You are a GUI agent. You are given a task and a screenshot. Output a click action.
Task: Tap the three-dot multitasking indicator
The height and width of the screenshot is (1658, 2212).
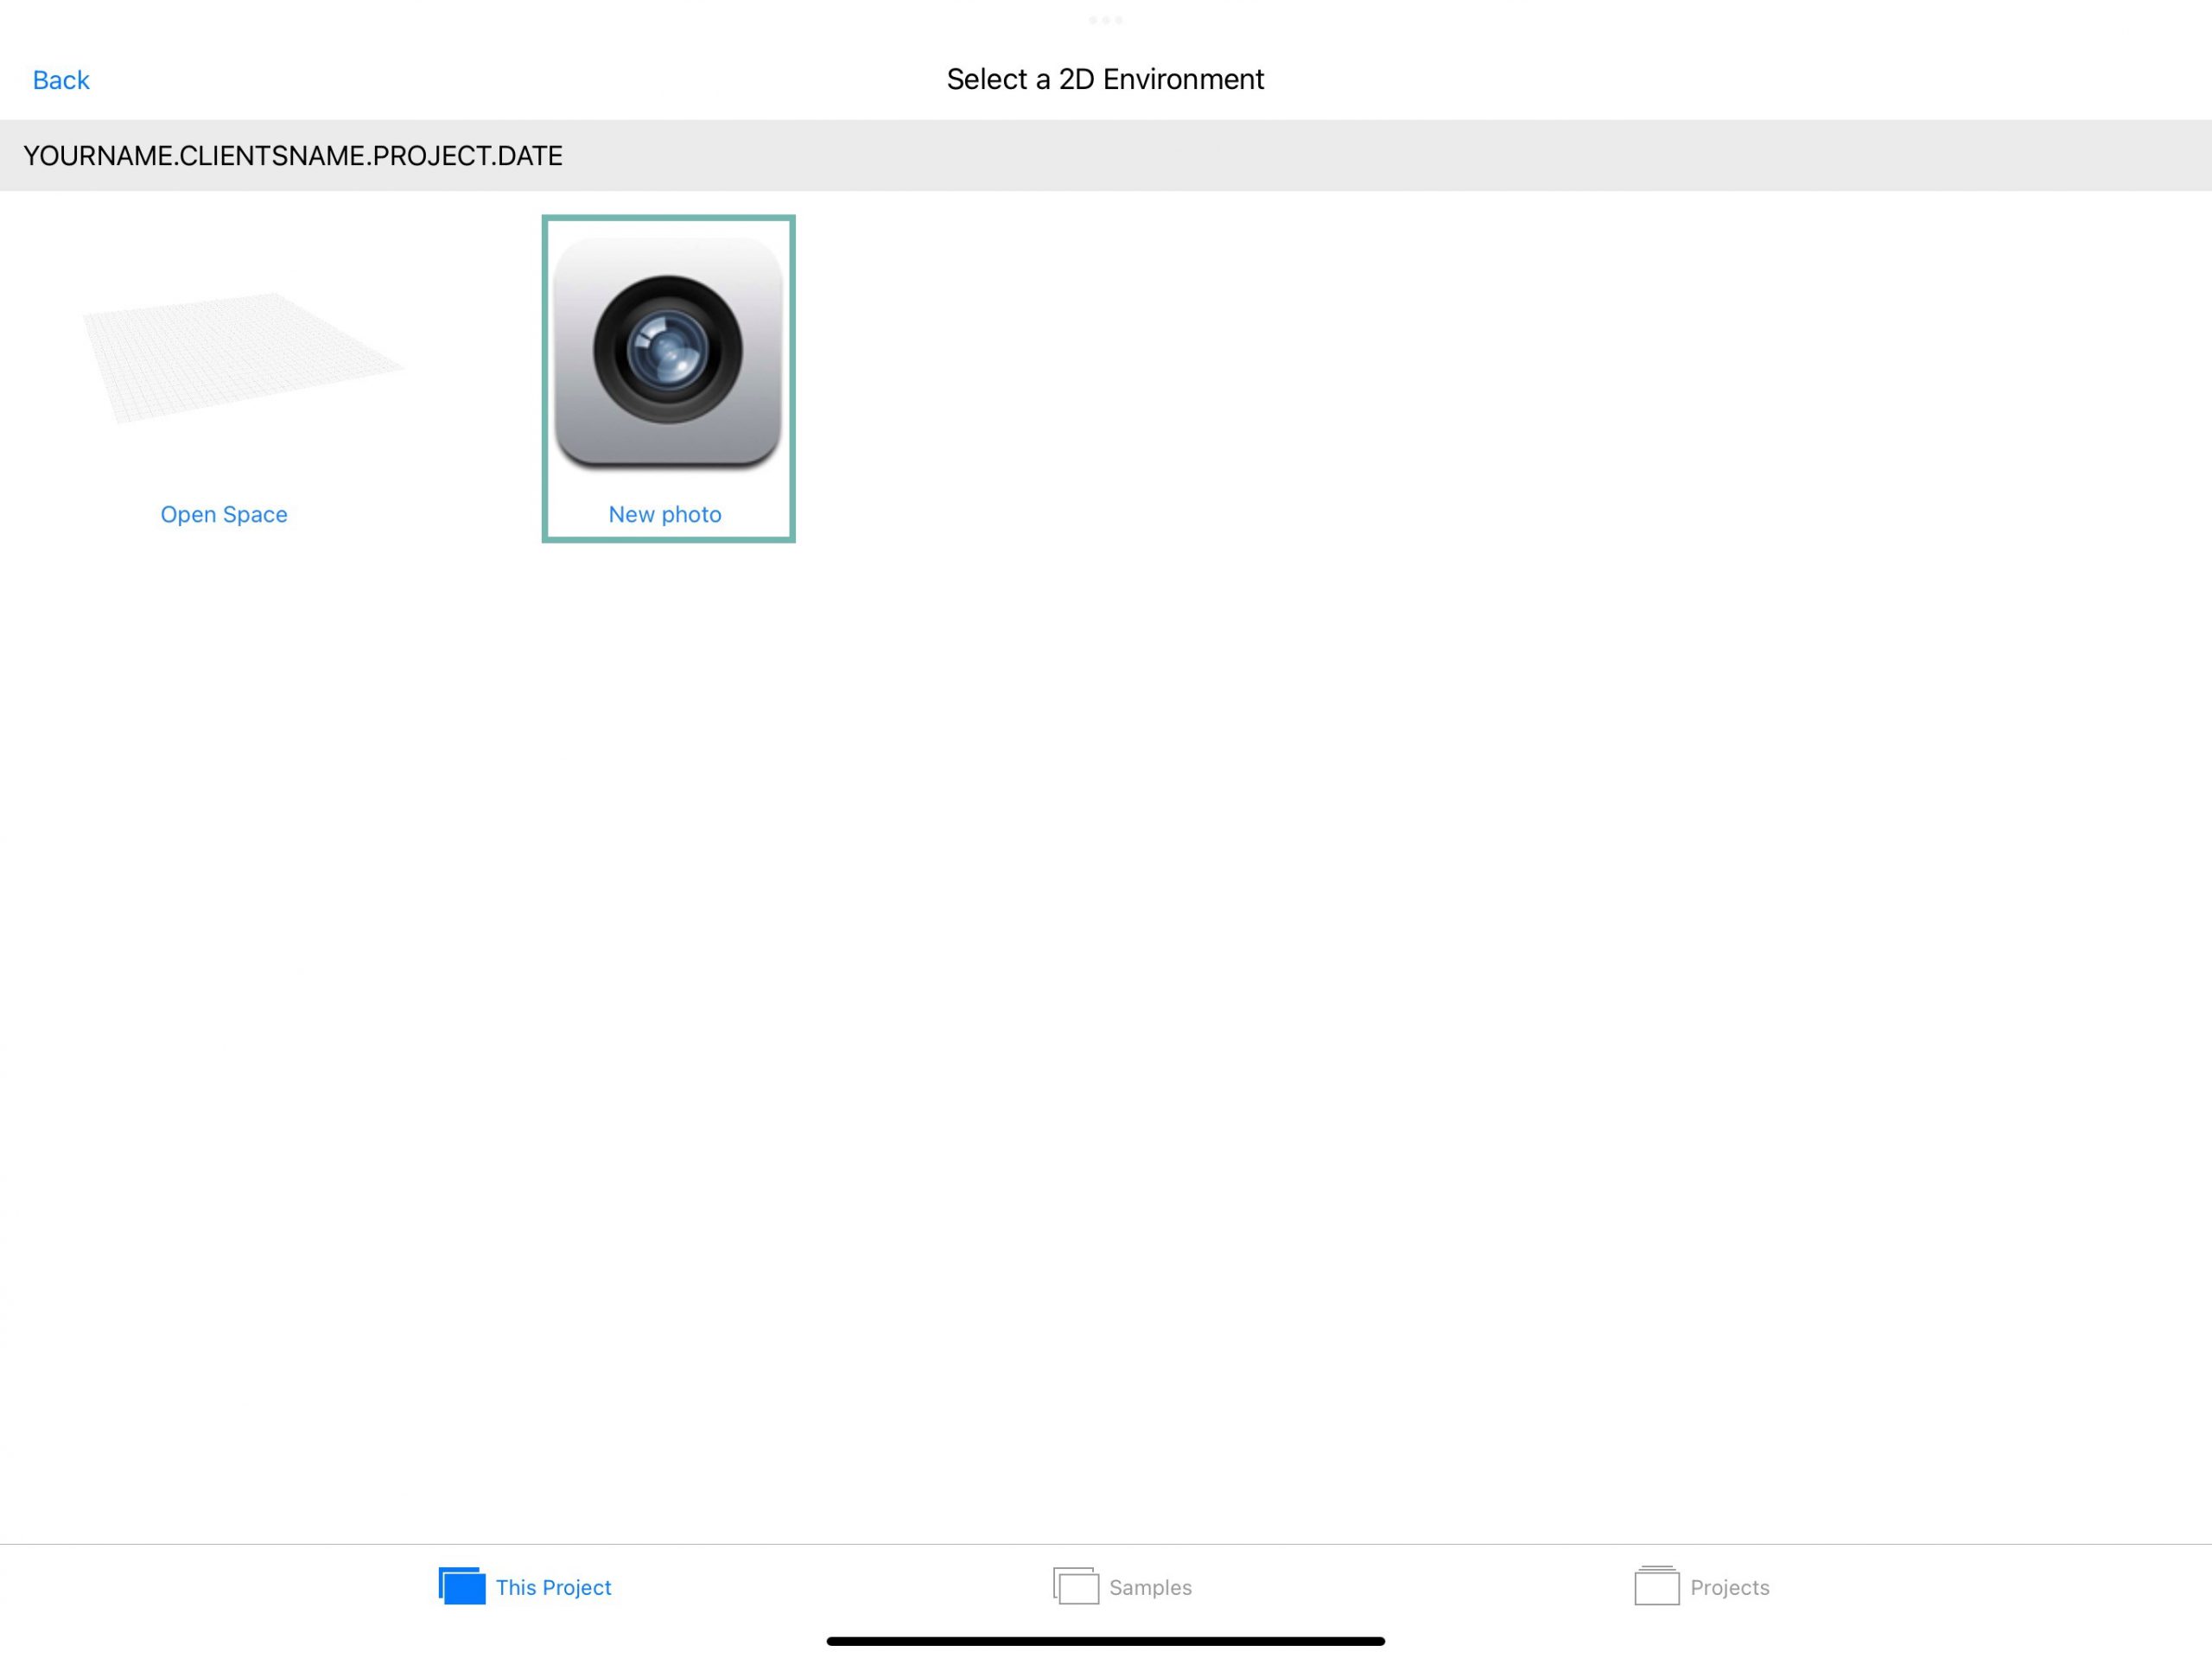pos(1105,20)
